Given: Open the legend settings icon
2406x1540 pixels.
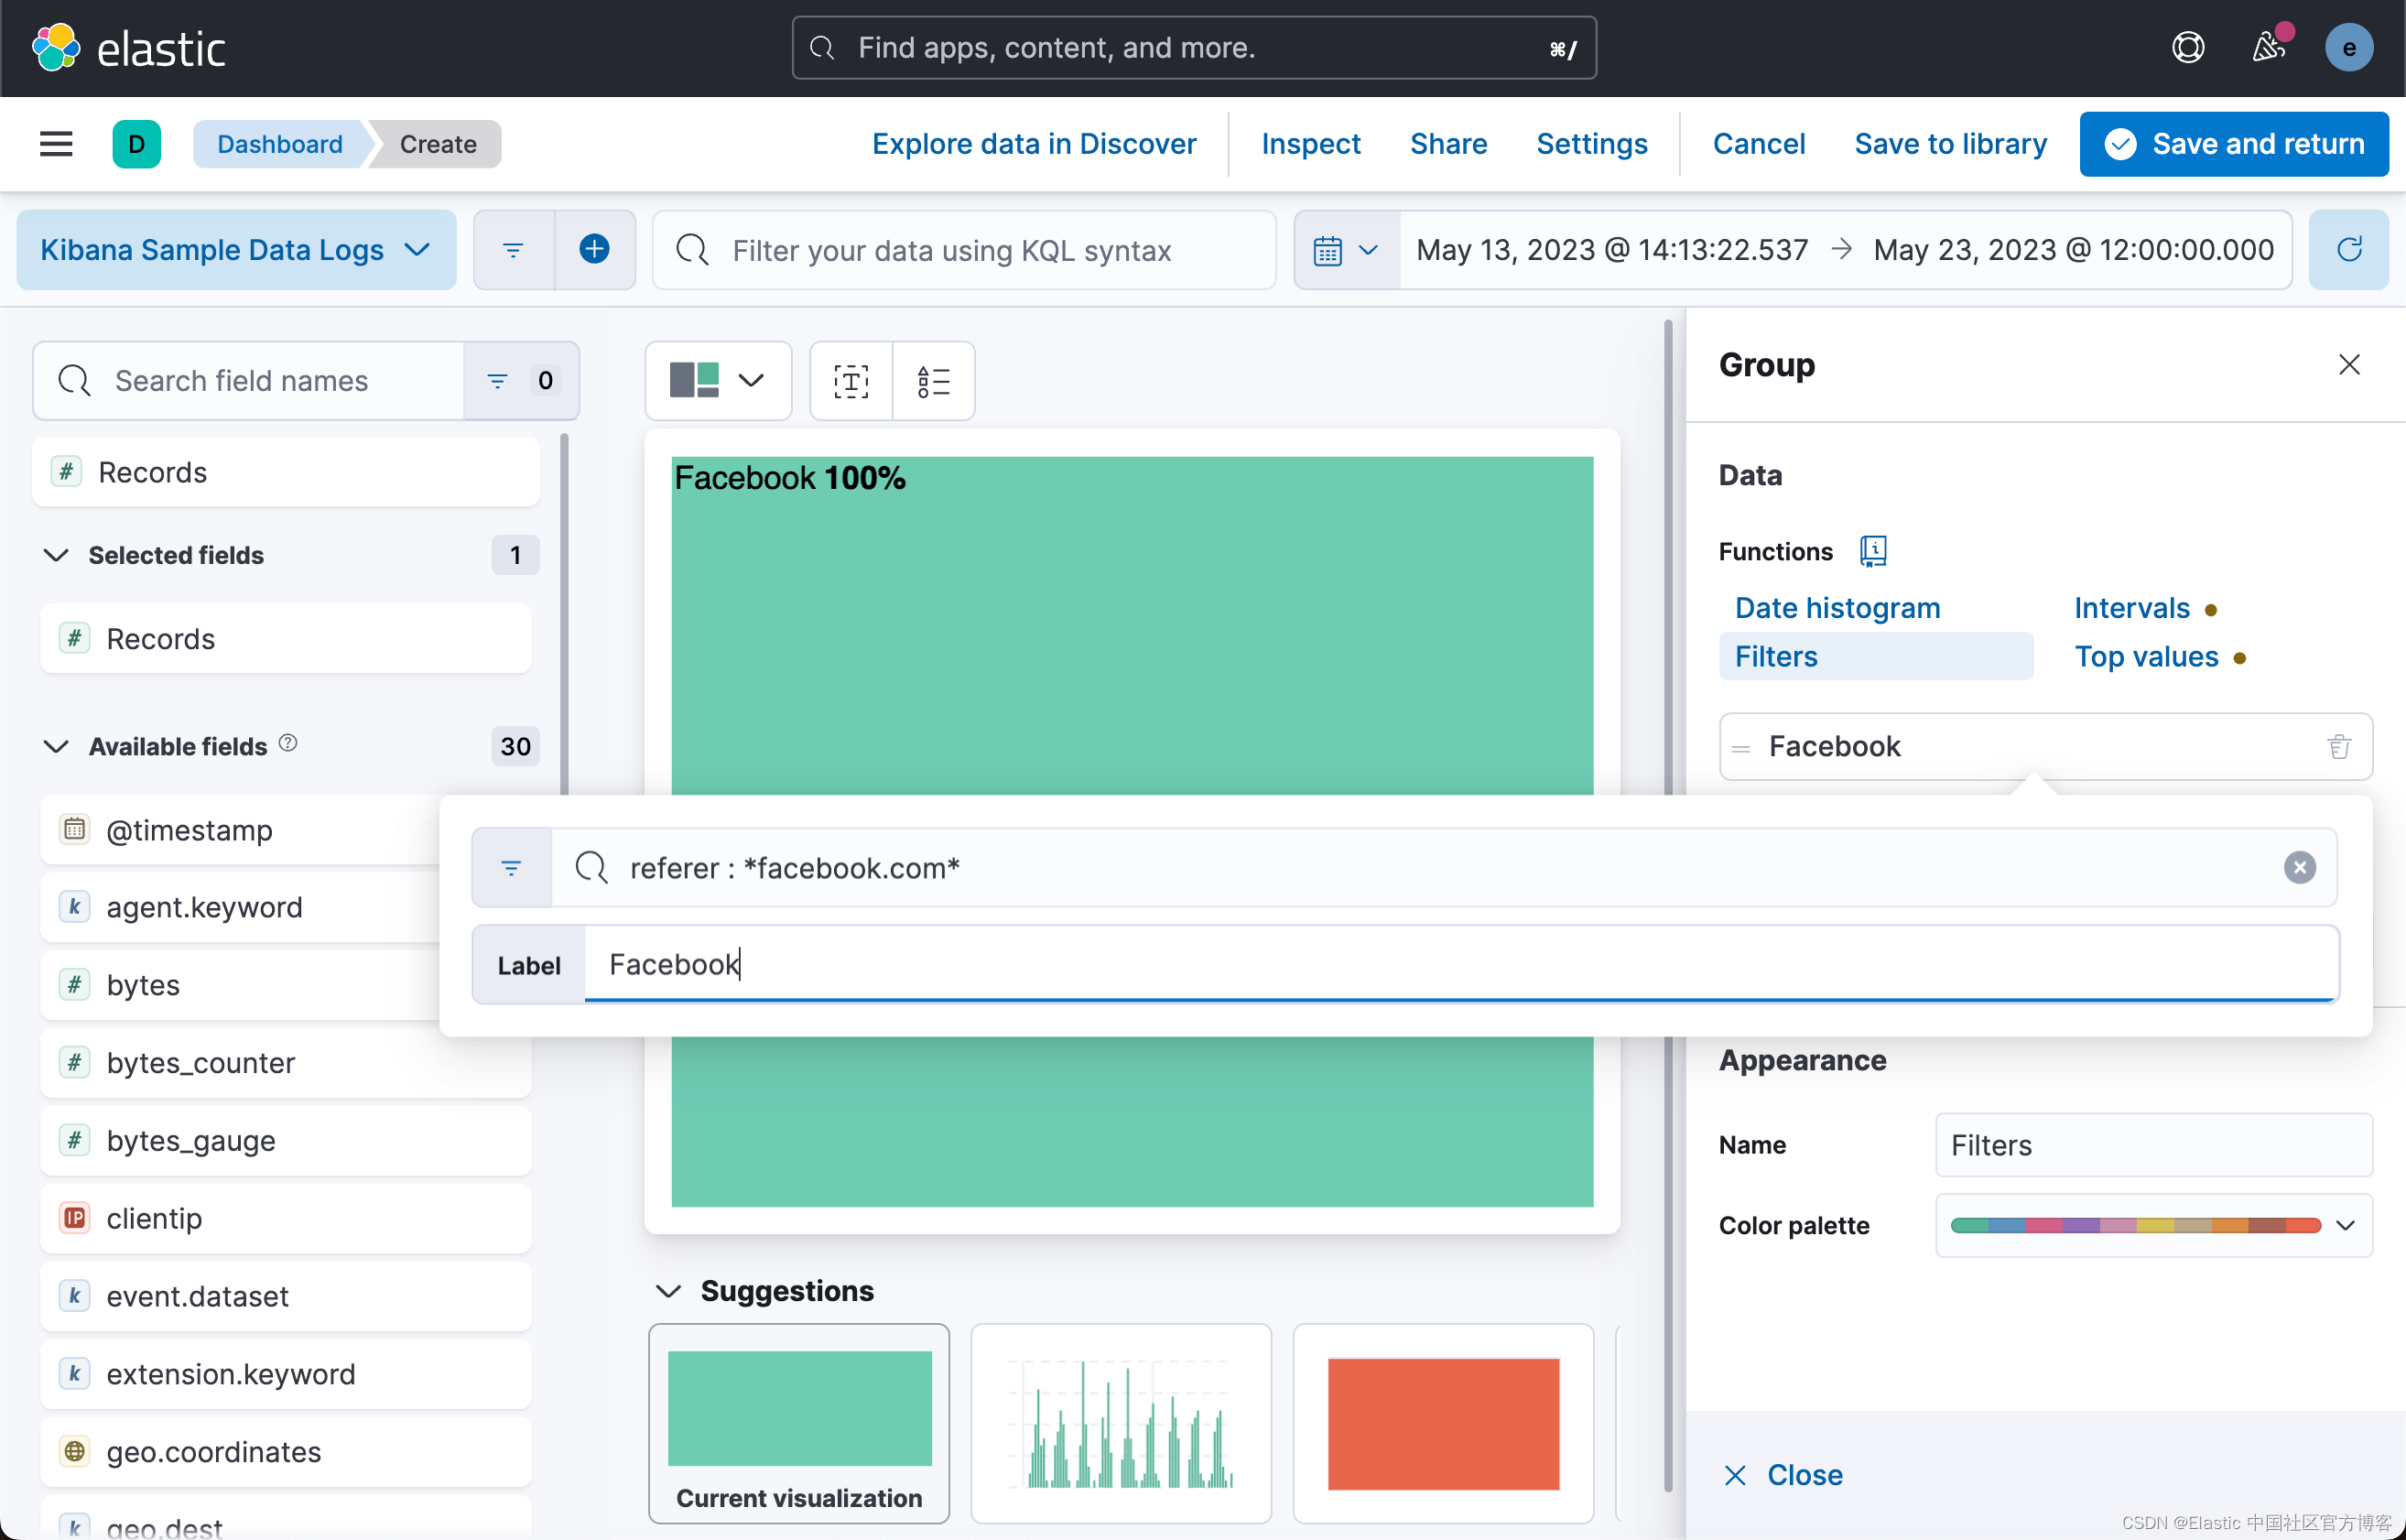Looking at the screenshot, I should [x=933, y=381].
